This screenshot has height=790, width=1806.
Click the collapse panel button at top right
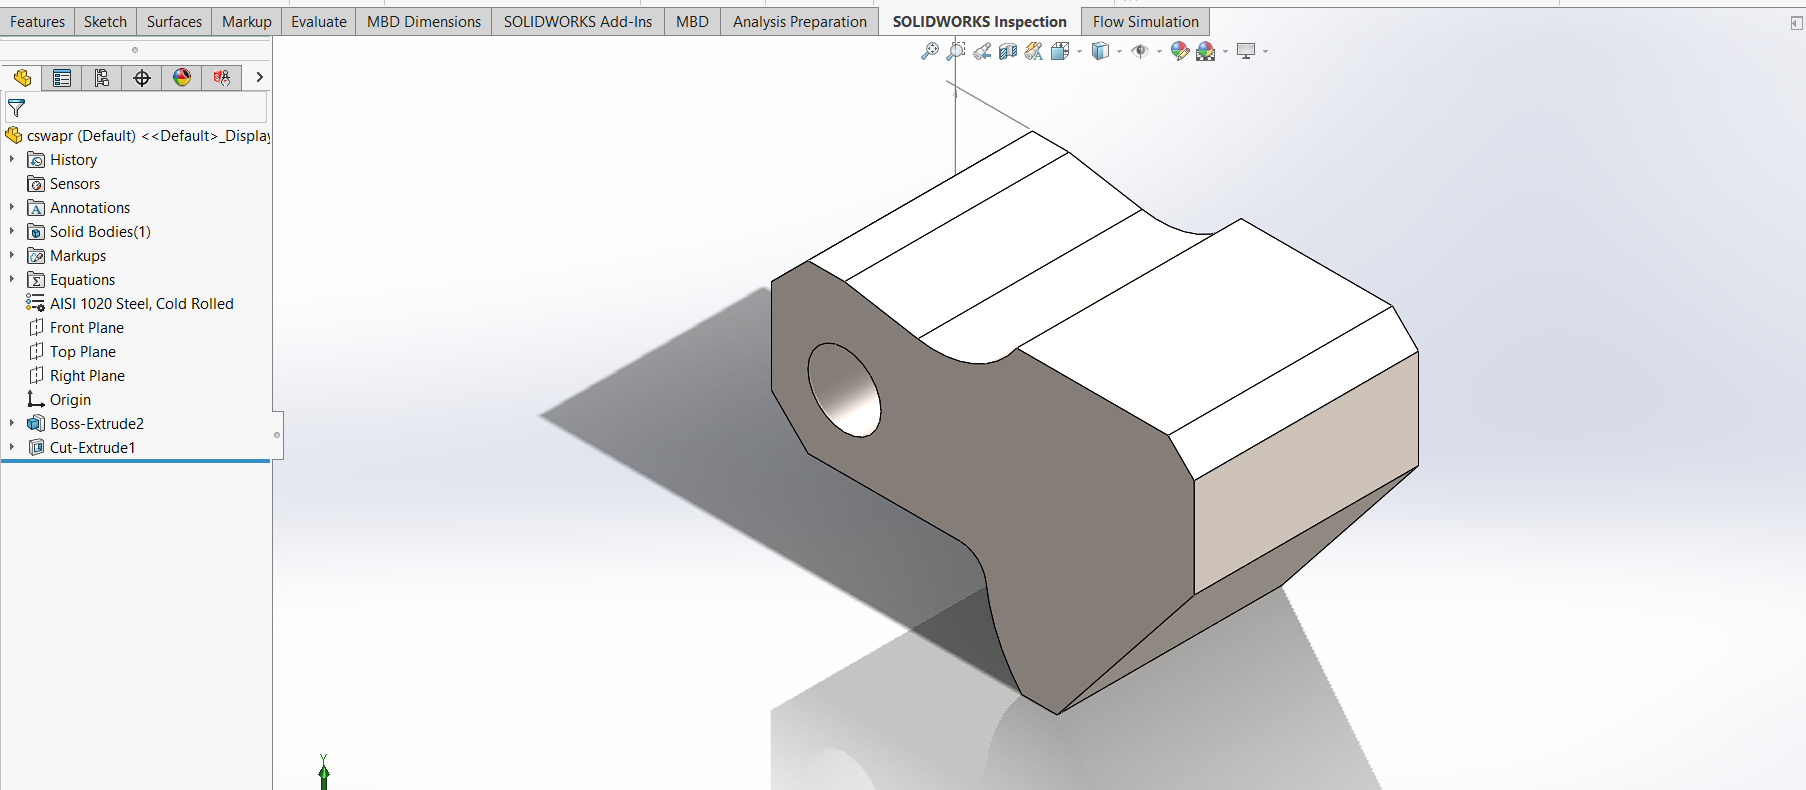[1796, 23]
